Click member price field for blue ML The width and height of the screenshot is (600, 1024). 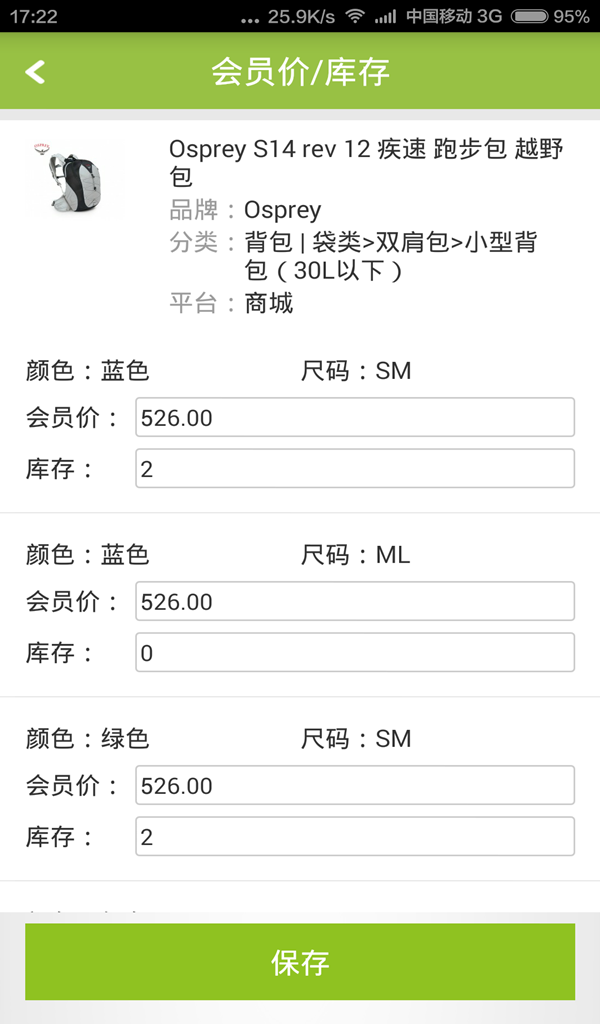pyautogui.click(x=355, y=602)
